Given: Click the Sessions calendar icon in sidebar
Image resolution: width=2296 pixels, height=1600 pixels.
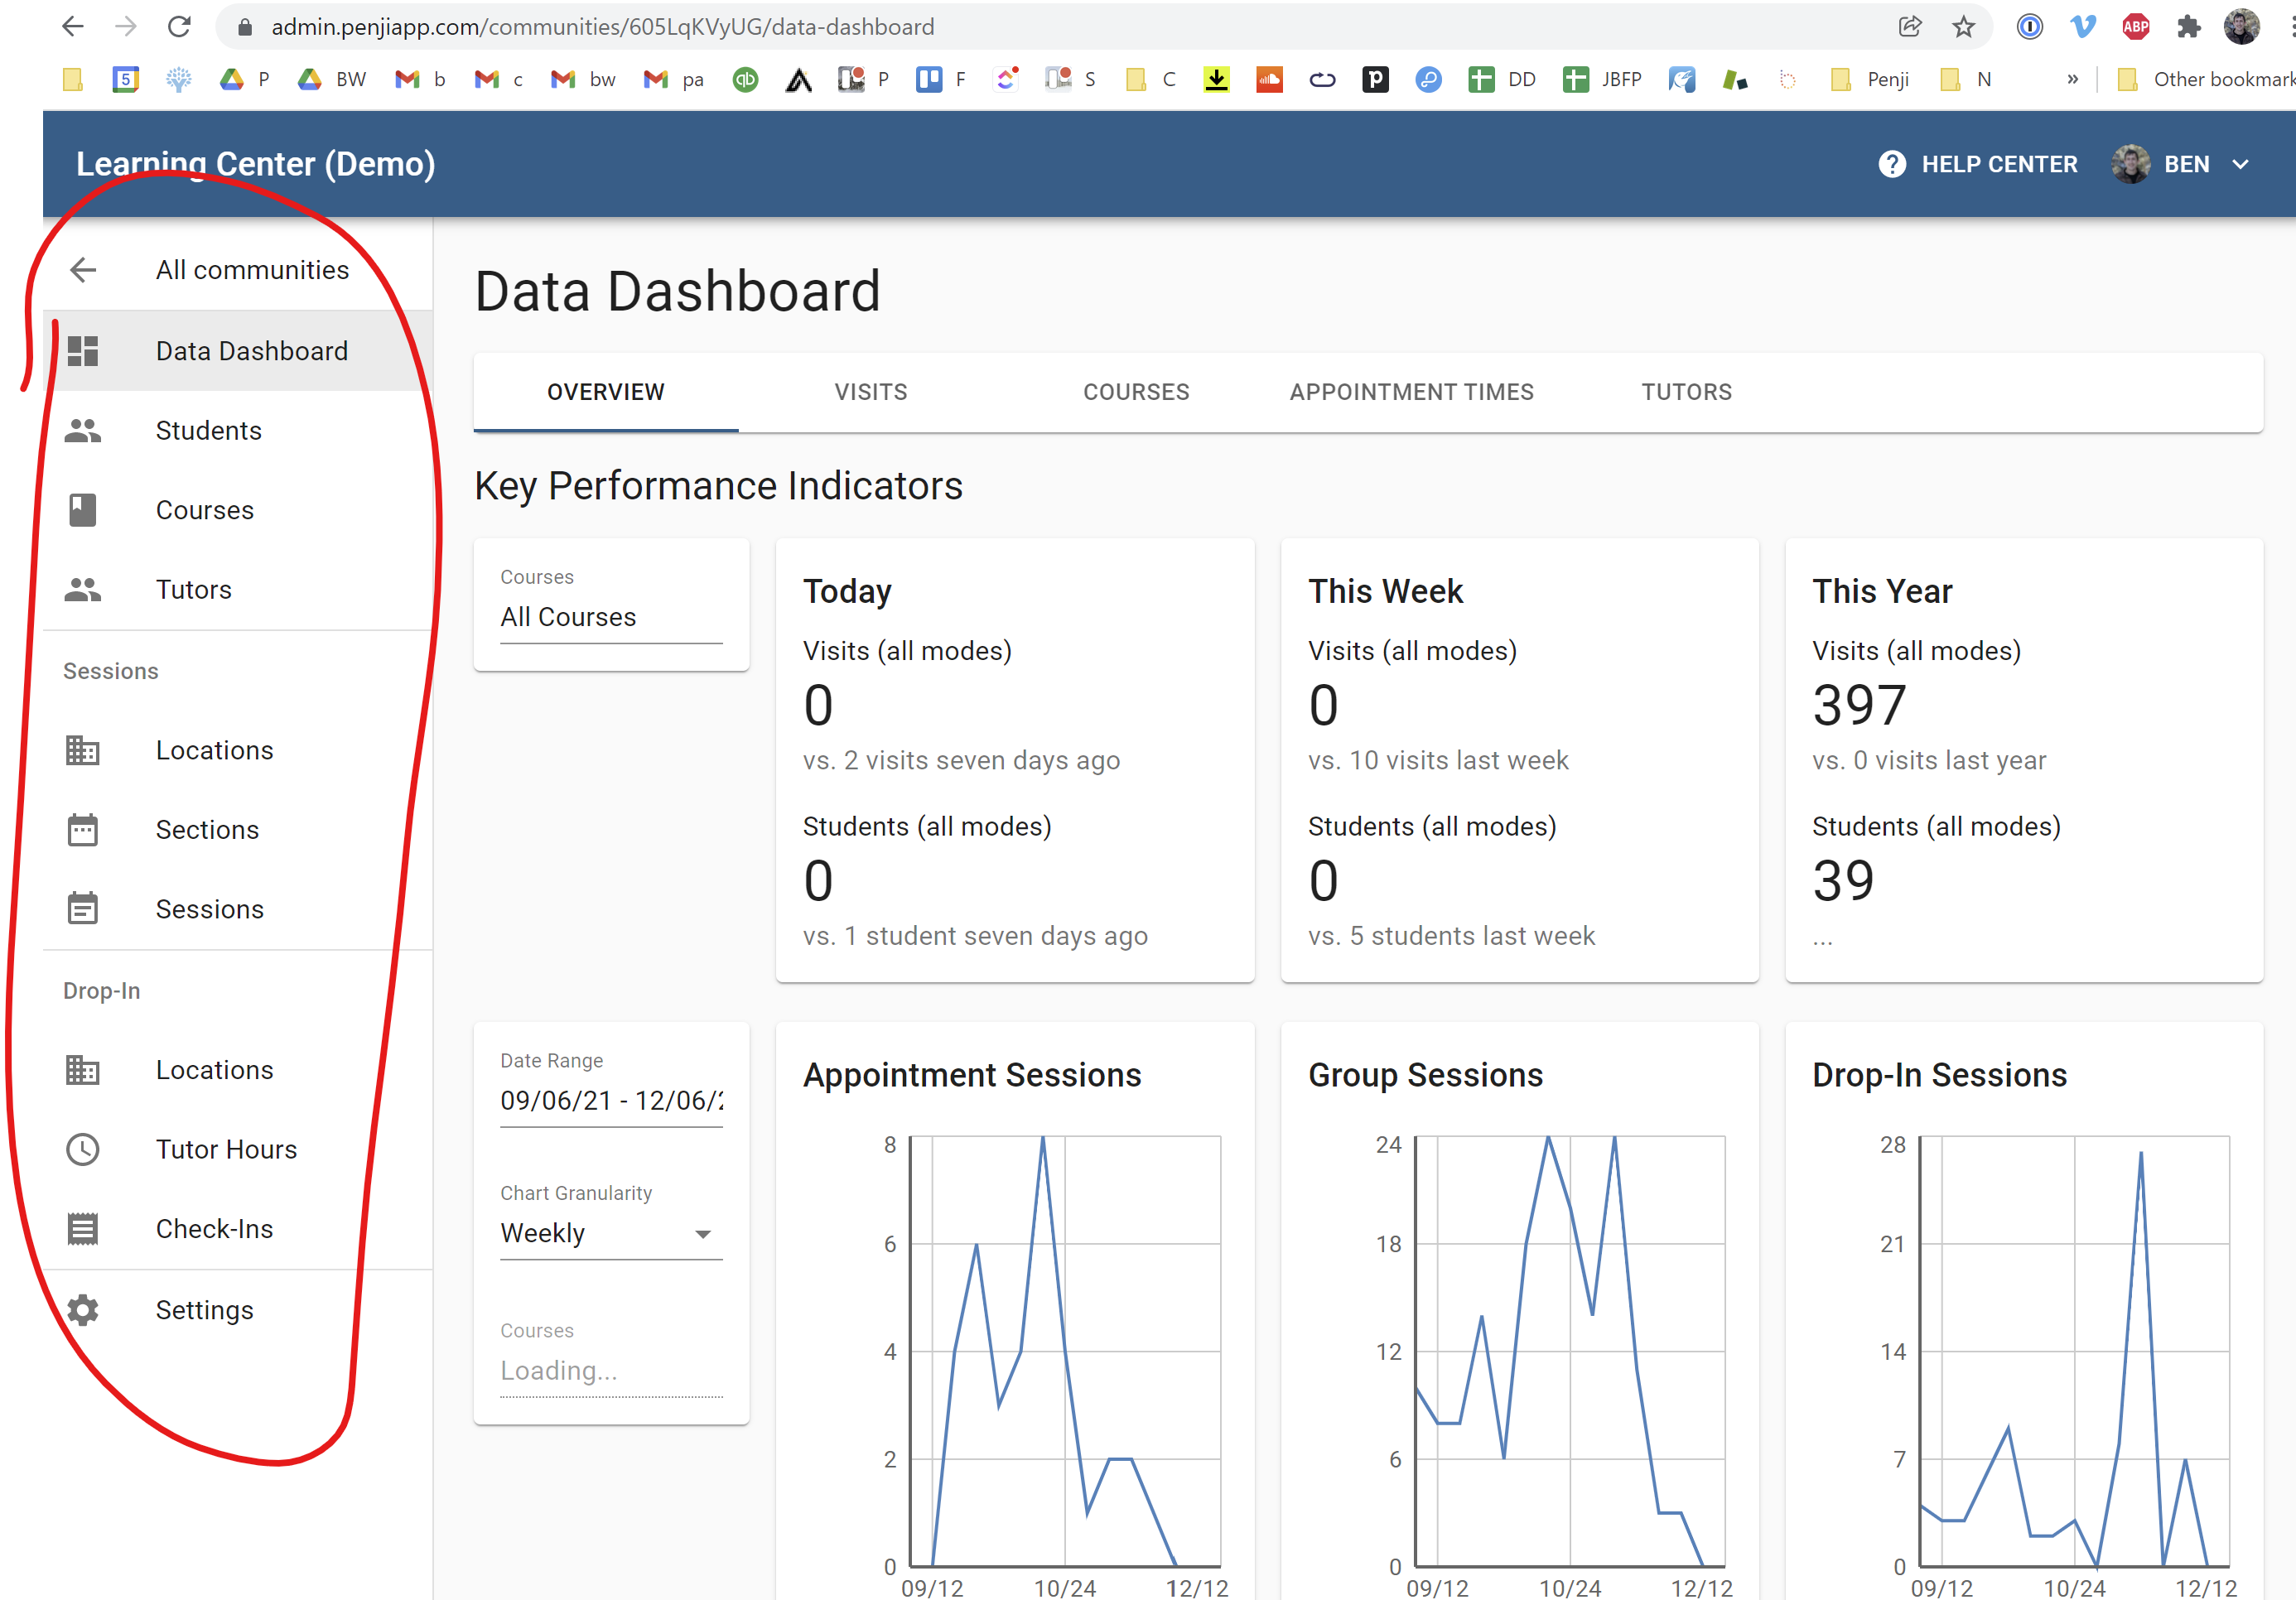Looking at the screenshot, I should (83, 909).
